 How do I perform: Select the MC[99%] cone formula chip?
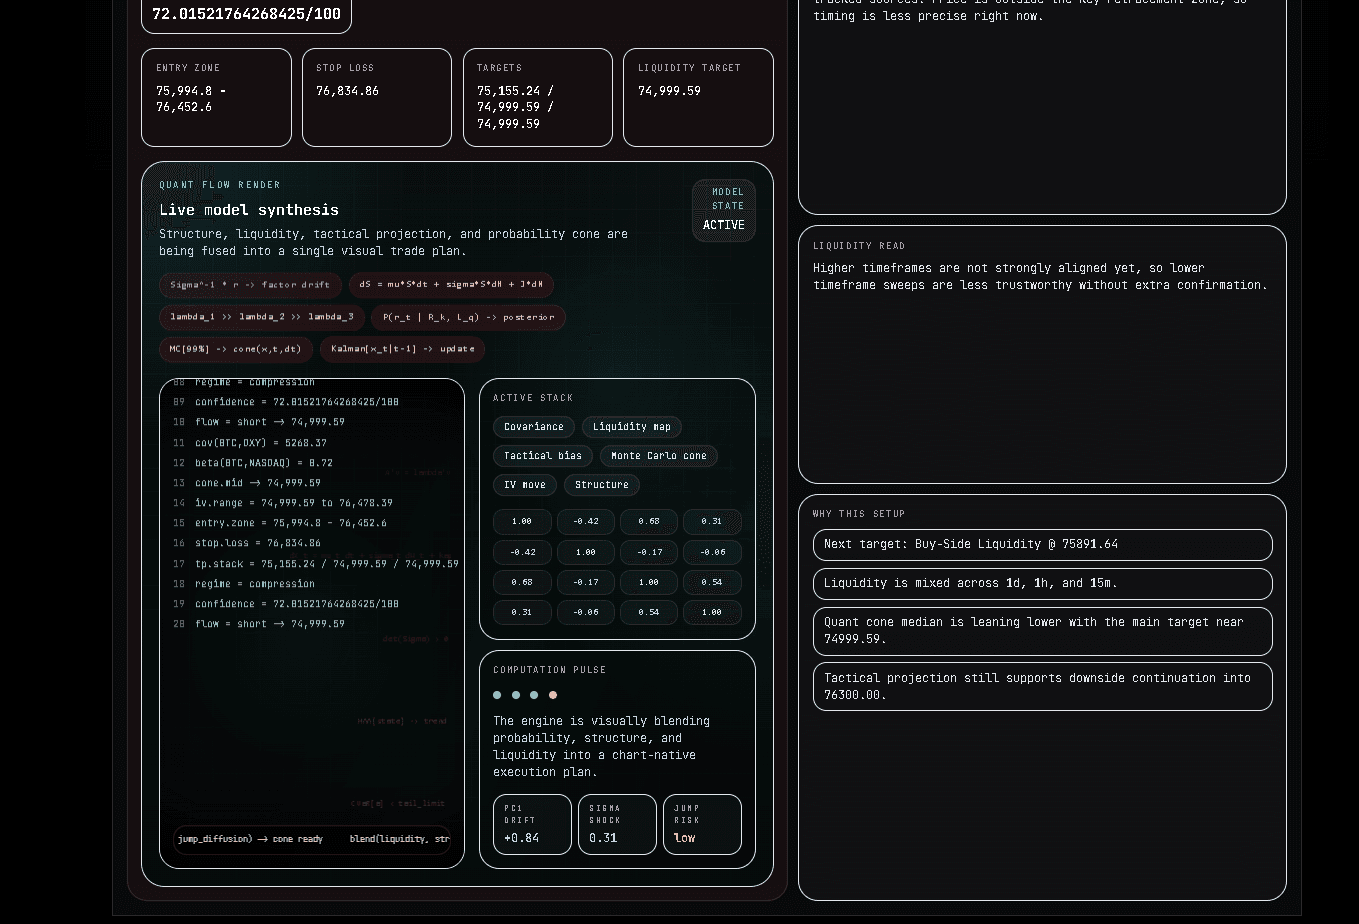click(235, 349)
